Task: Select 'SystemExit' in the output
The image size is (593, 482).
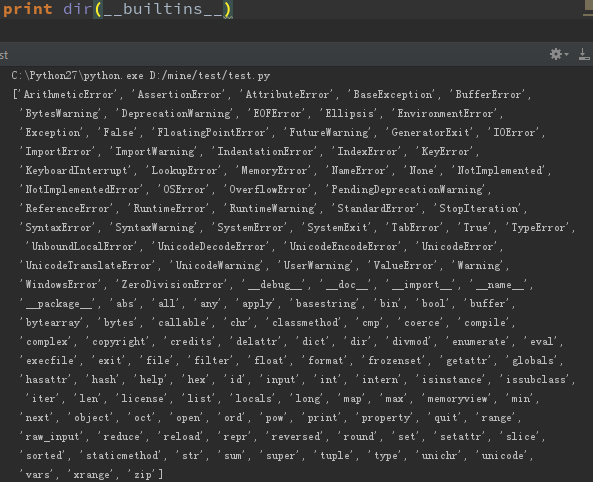Action: pos(337,227)
